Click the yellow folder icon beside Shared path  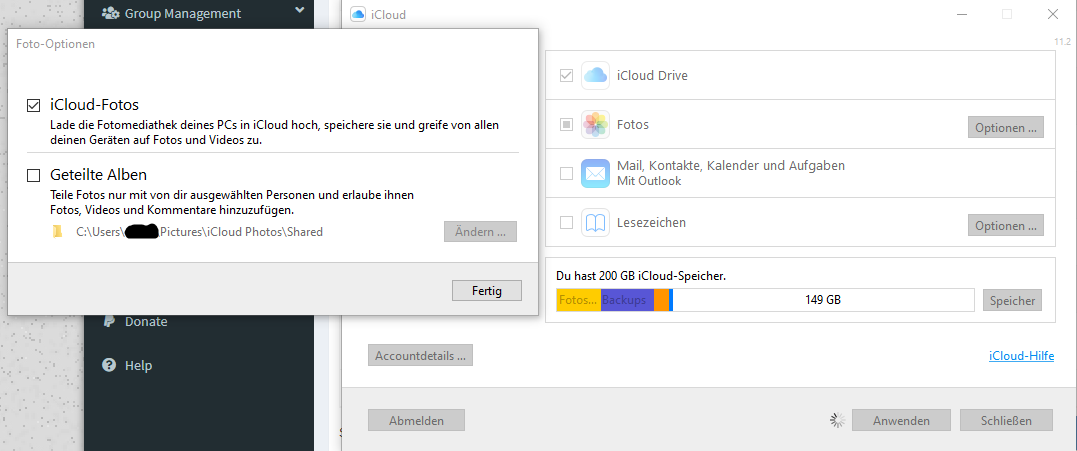[58, 232]
